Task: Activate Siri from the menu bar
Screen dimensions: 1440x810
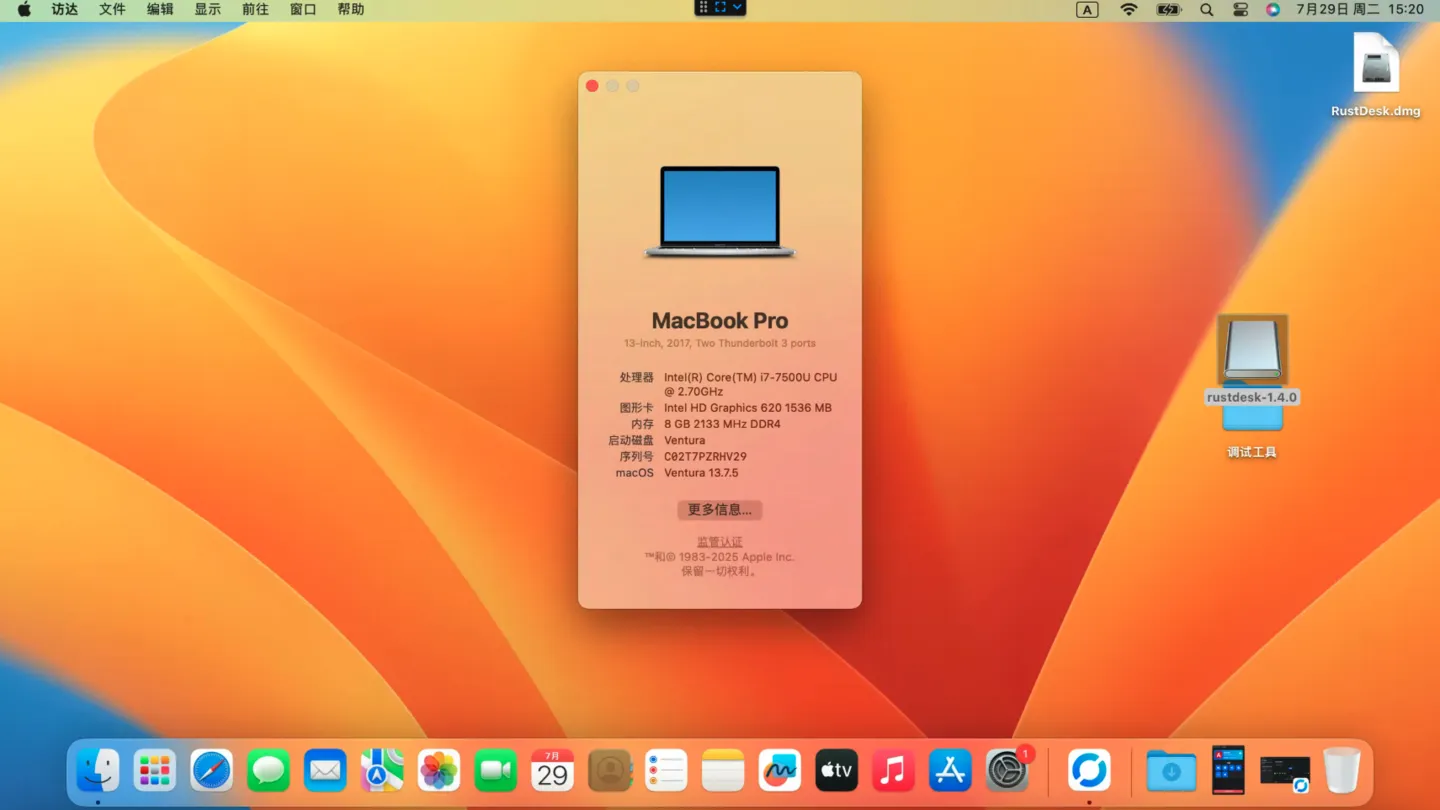Action: pos(1272,9)
